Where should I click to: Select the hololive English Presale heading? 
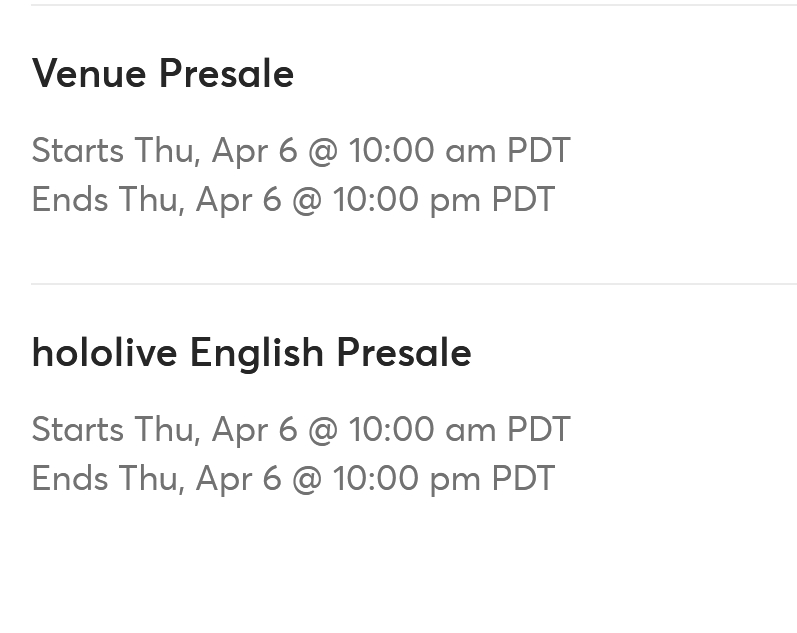(x=252, y=353)
